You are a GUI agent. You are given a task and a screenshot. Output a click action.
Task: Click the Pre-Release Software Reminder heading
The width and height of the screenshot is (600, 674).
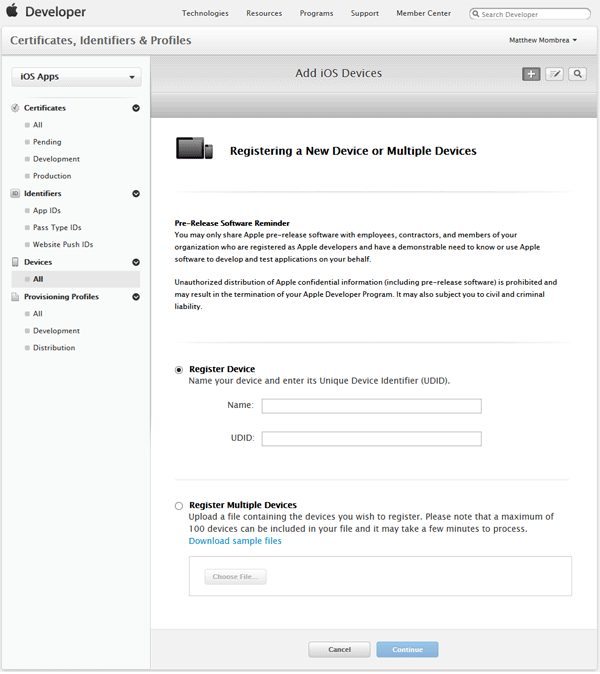tap(232, 224)
